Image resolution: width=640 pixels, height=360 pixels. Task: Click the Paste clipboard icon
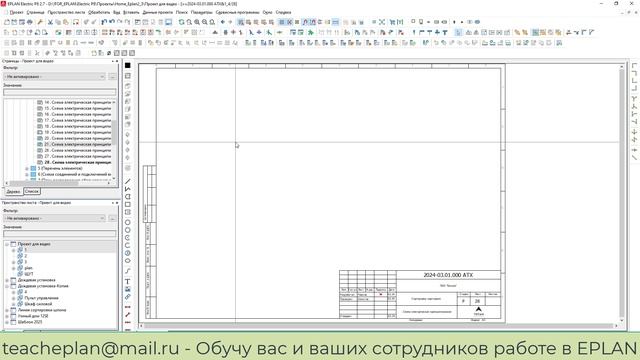66,22
